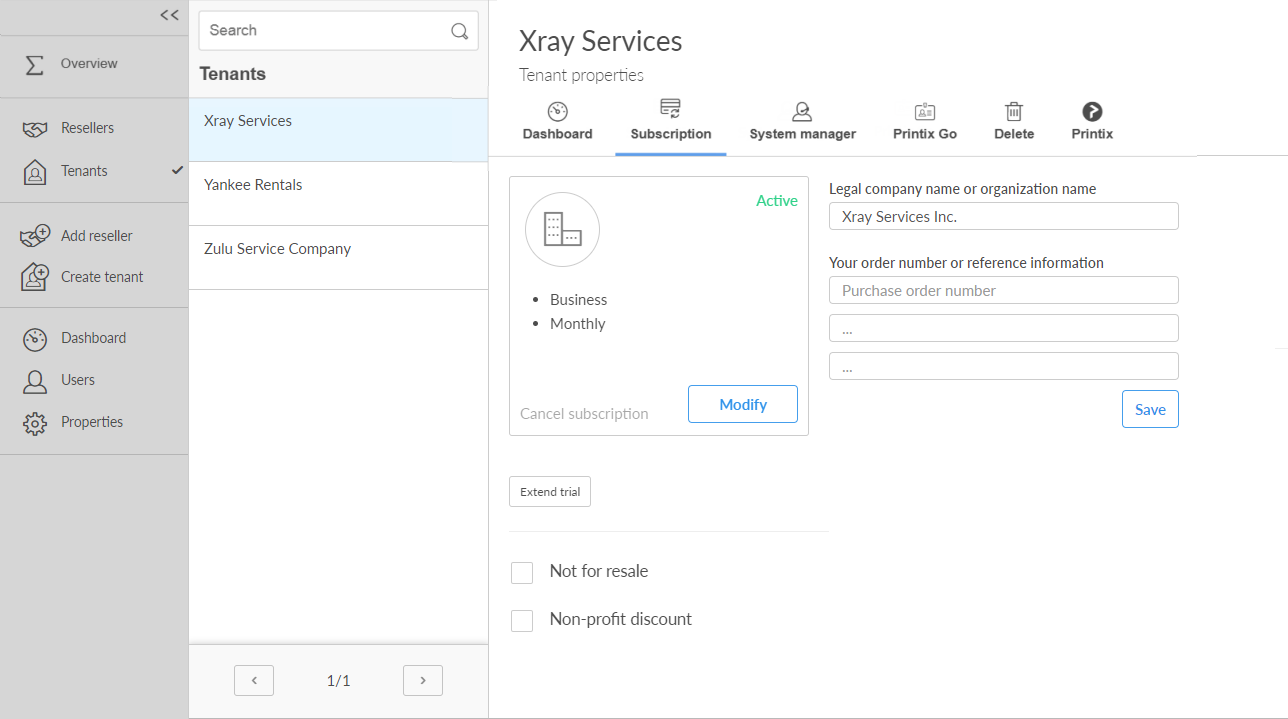Go to next page of tenants
1288x719 pixels.
[422, 681]
